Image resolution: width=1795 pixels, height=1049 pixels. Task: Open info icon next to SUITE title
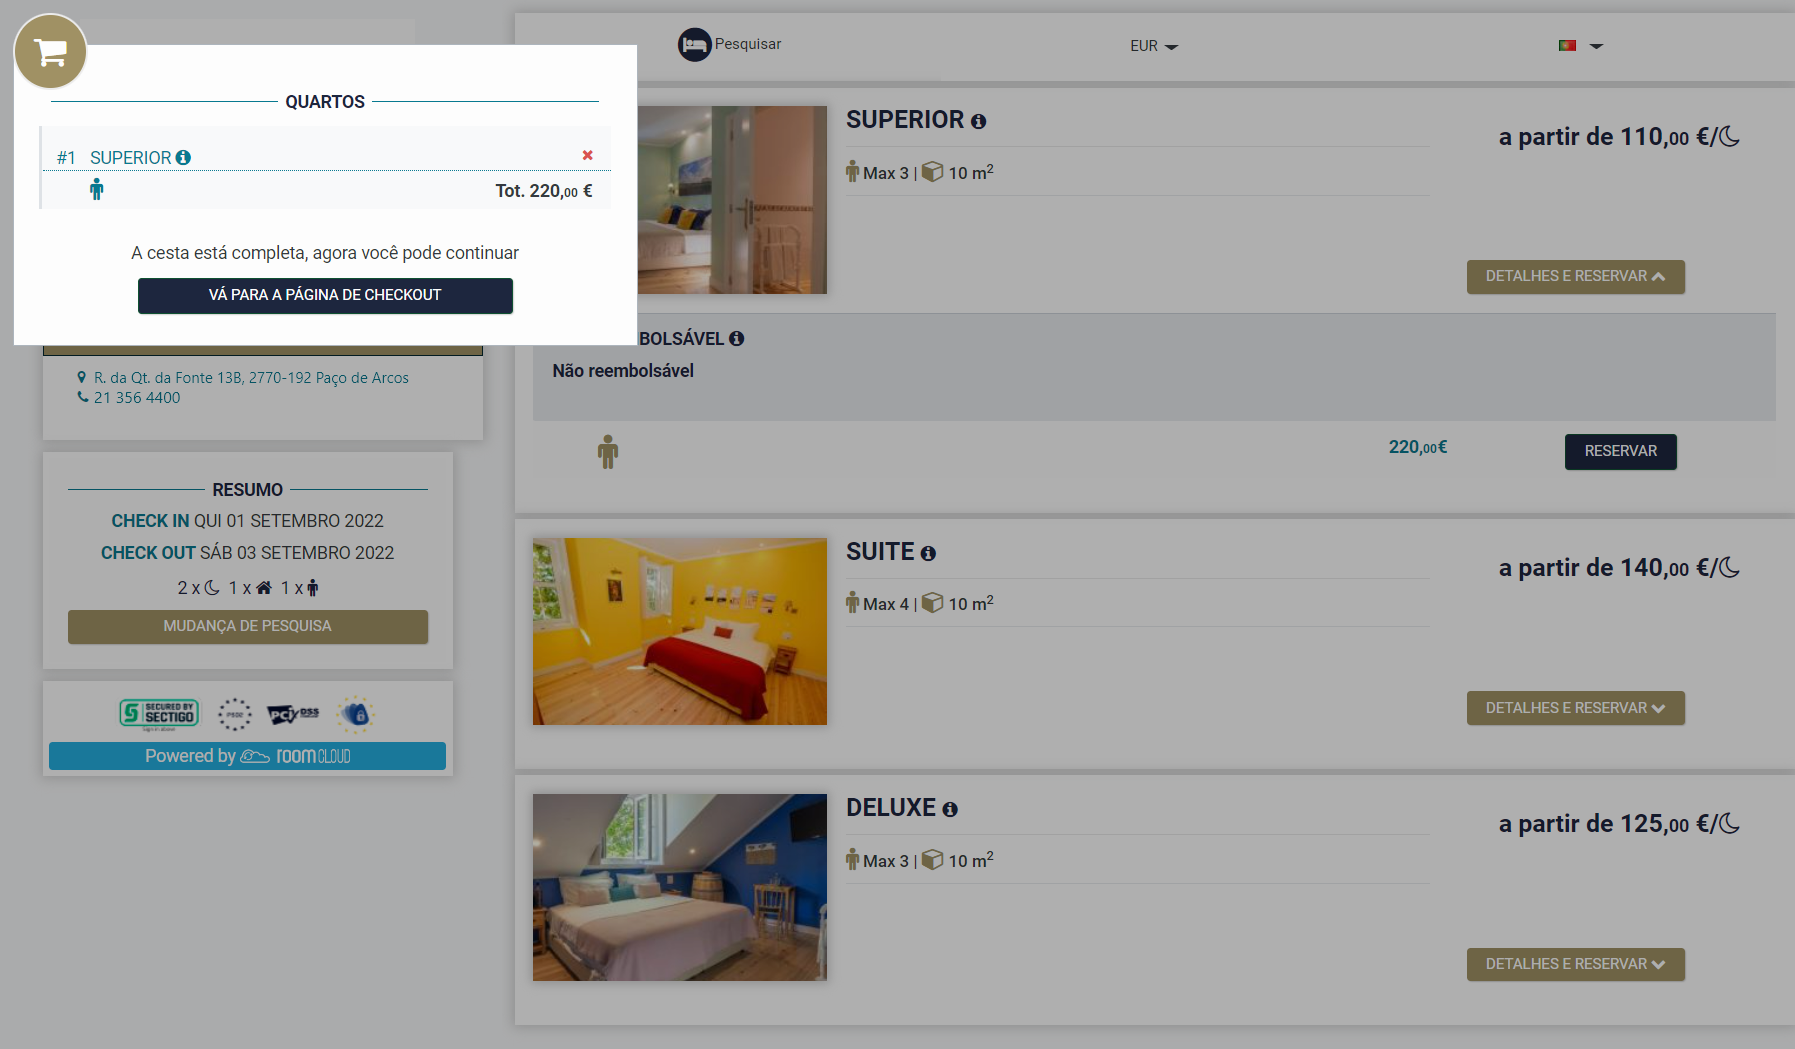coord(928,554)
